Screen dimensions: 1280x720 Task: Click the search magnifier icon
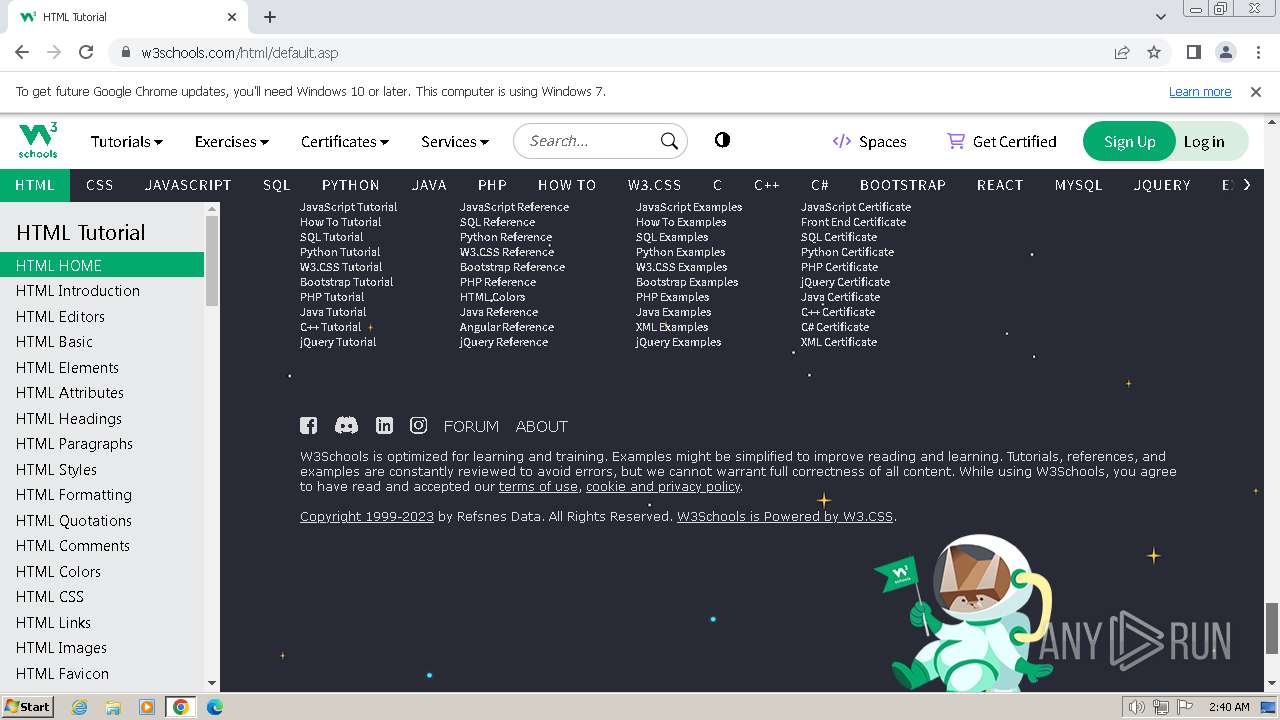pyautogui.click(x=669, y=141)
